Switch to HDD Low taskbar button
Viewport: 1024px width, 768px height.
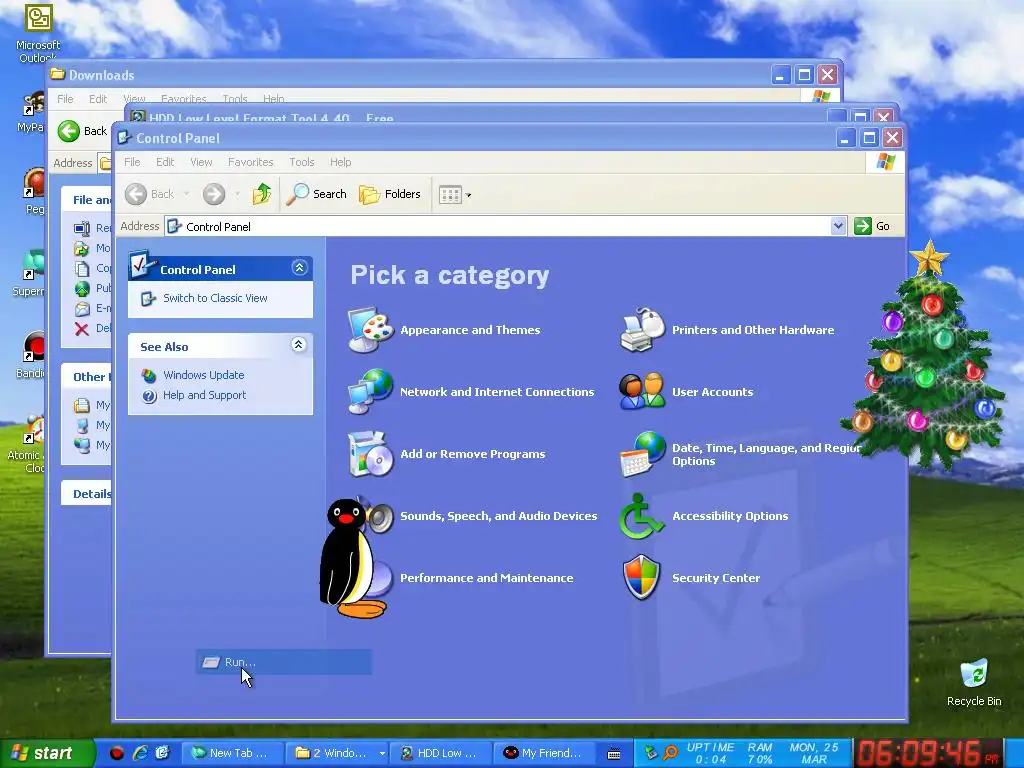(x=441, y=753)
